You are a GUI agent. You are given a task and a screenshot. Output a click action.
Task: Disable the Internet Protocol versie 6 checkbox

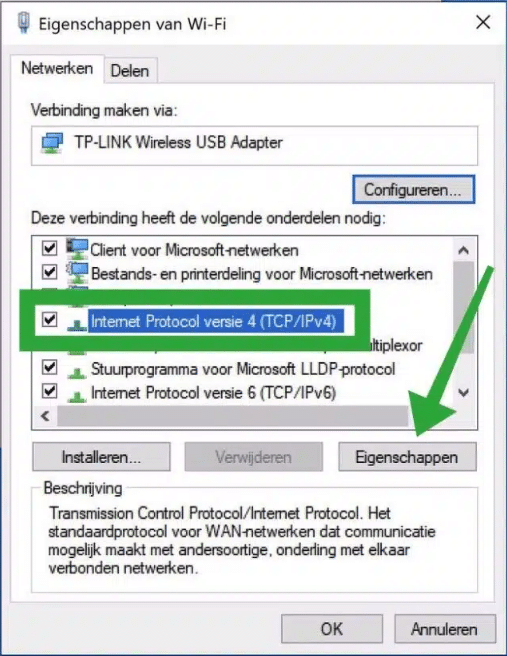[49, 392]
